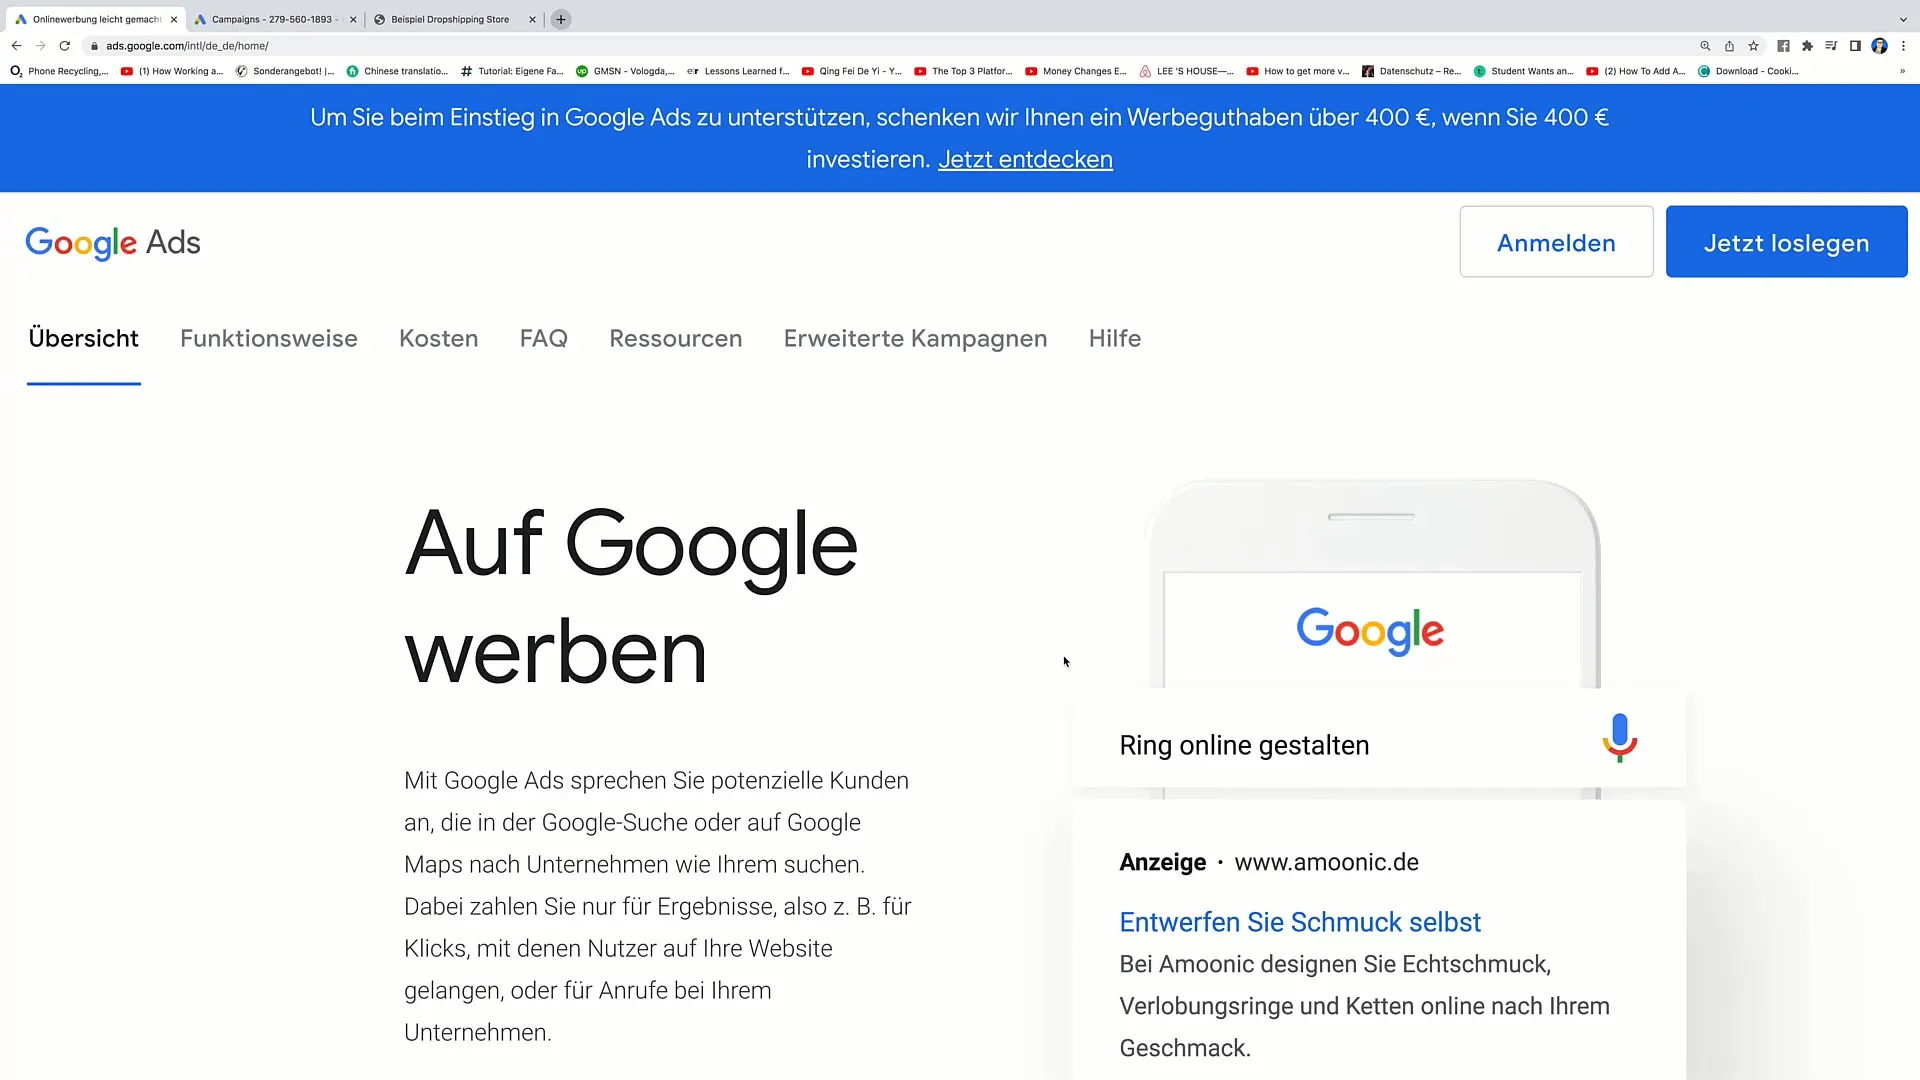Open the Lessons Learned bookmark
Screen dimensions: 1920x1080
(x=738, y=71)
